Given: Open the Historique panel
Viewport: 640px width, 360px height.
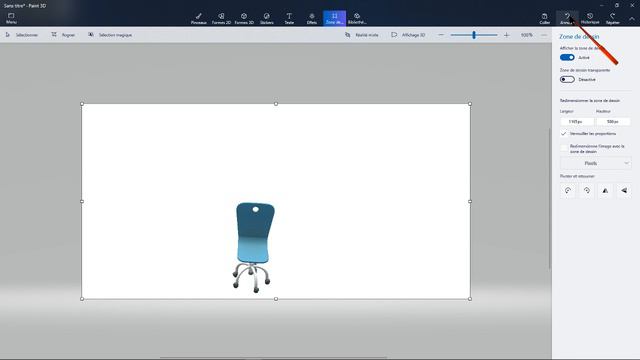Looking at the screenshot, I should [590, 18].
